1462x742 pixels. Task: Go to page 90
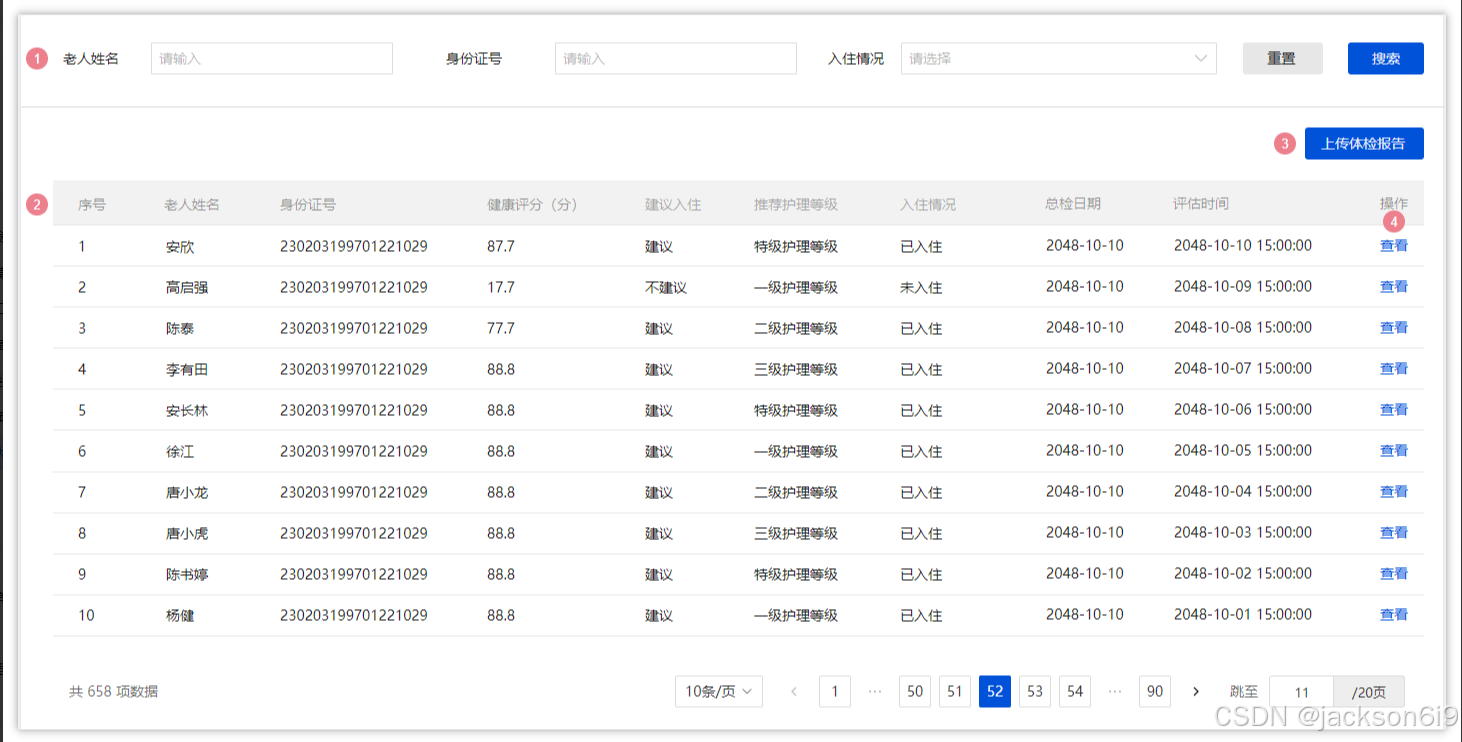coord(1155,691)
